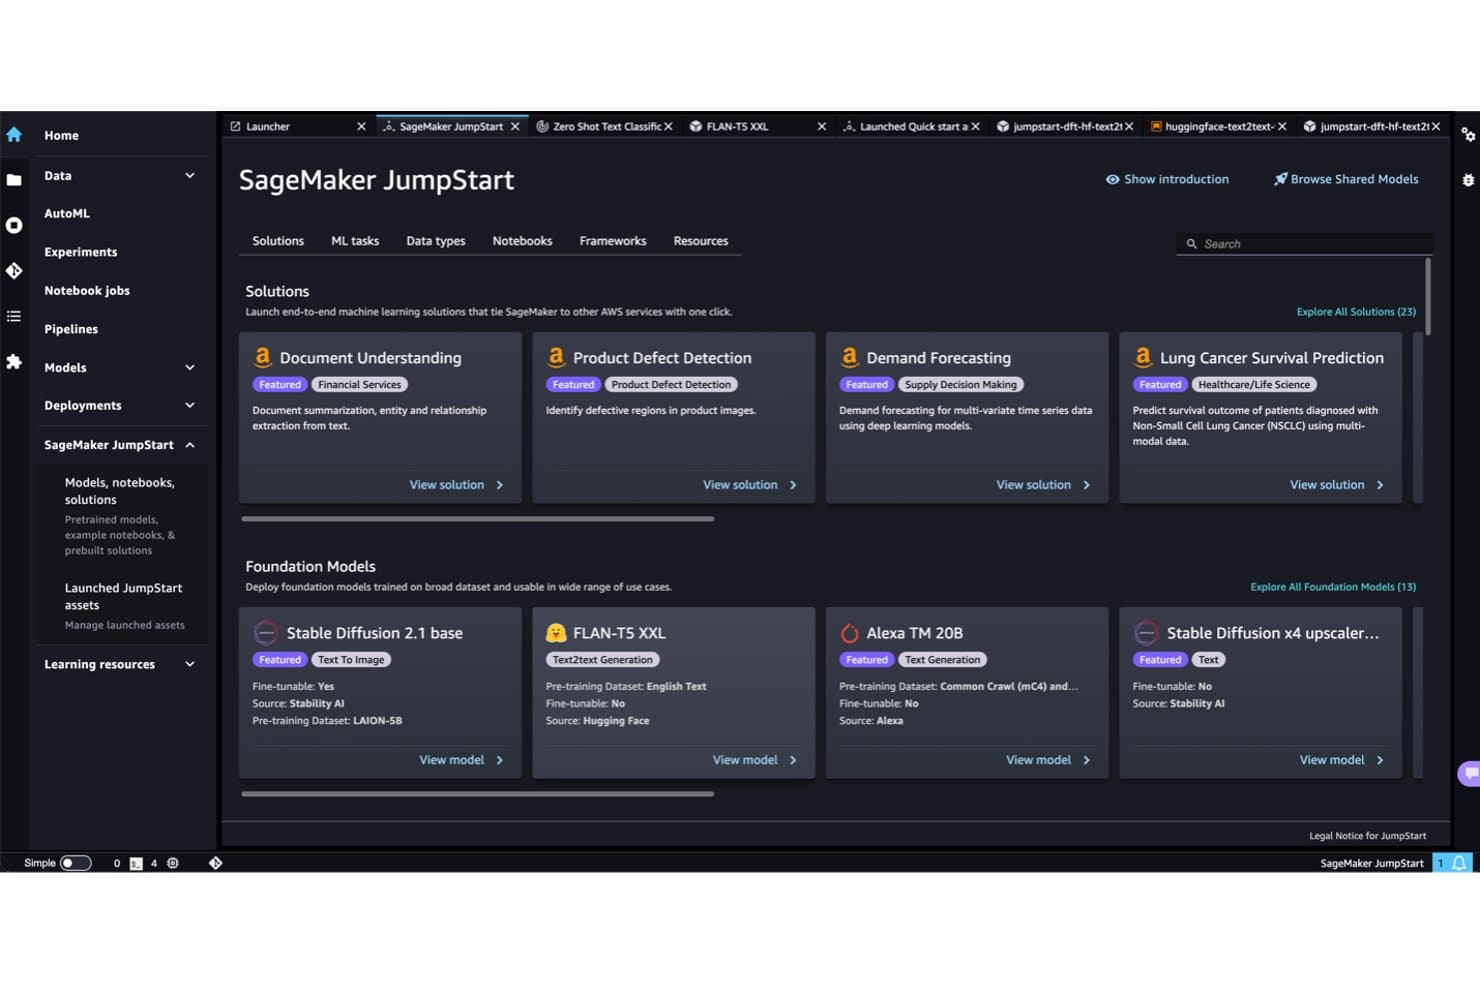The height and width of the screenshot is (987, 1480).
Task: Toggle the Simple interface mode switch
Action: click(x=75, y=863)
